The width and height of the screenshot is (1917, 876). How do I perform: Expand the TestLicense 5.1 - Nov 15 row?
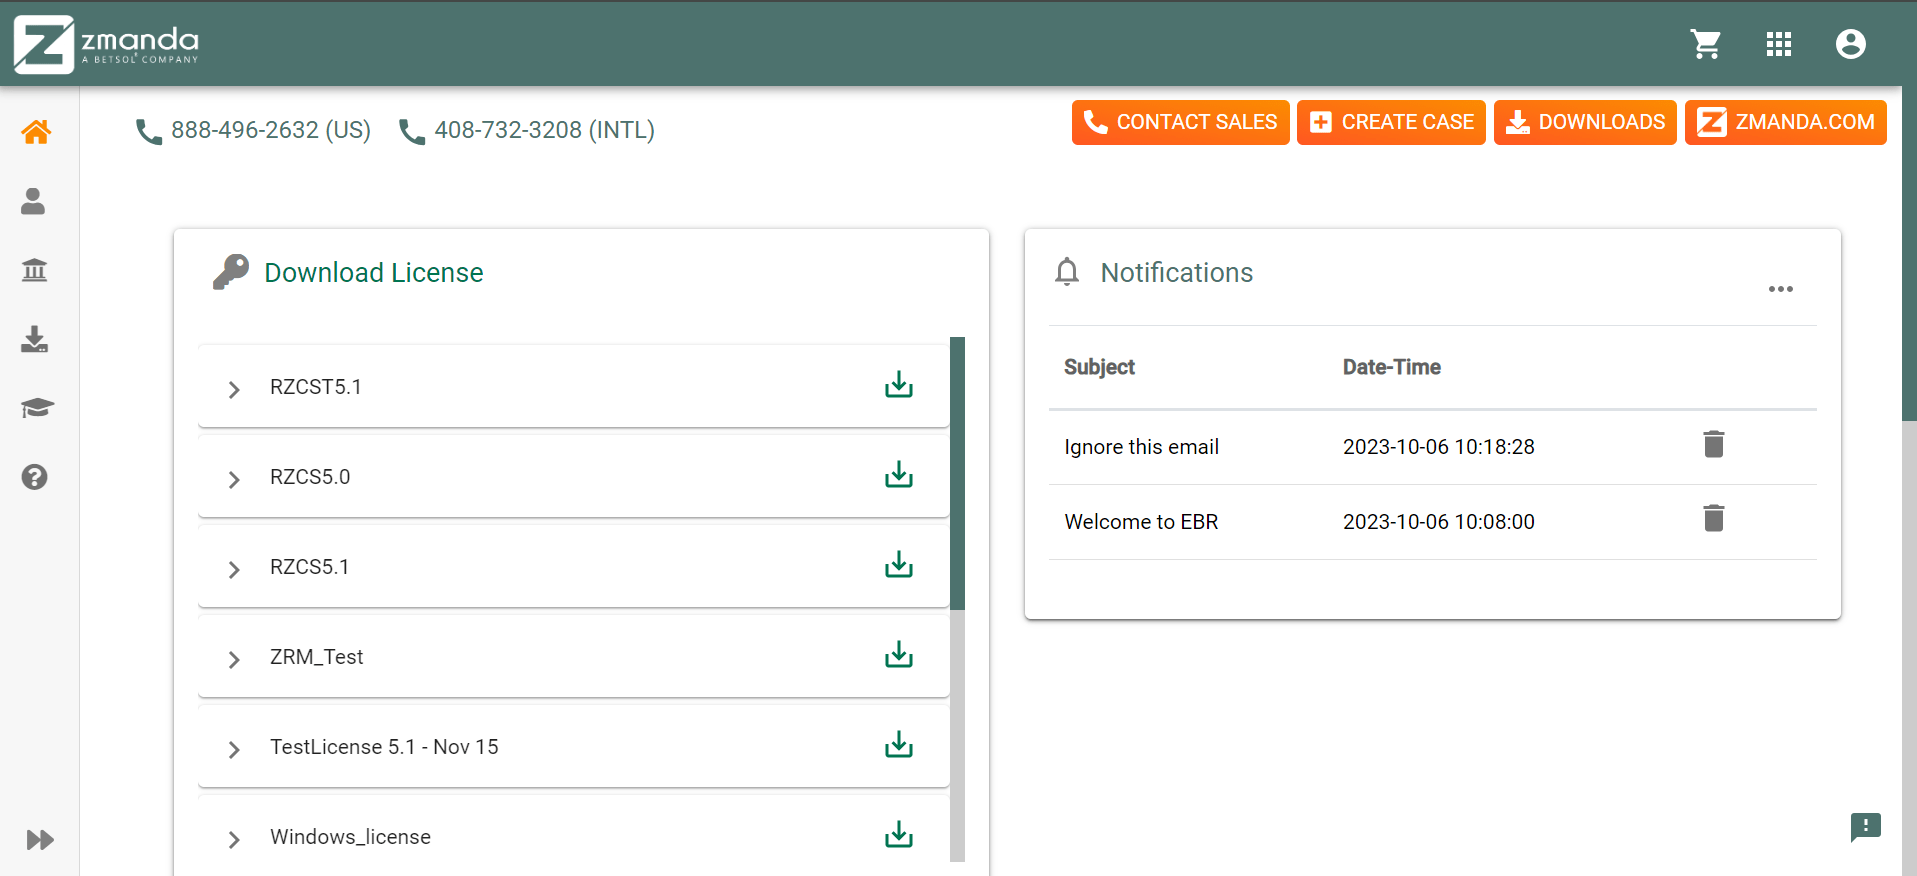(x=234, y=749)
